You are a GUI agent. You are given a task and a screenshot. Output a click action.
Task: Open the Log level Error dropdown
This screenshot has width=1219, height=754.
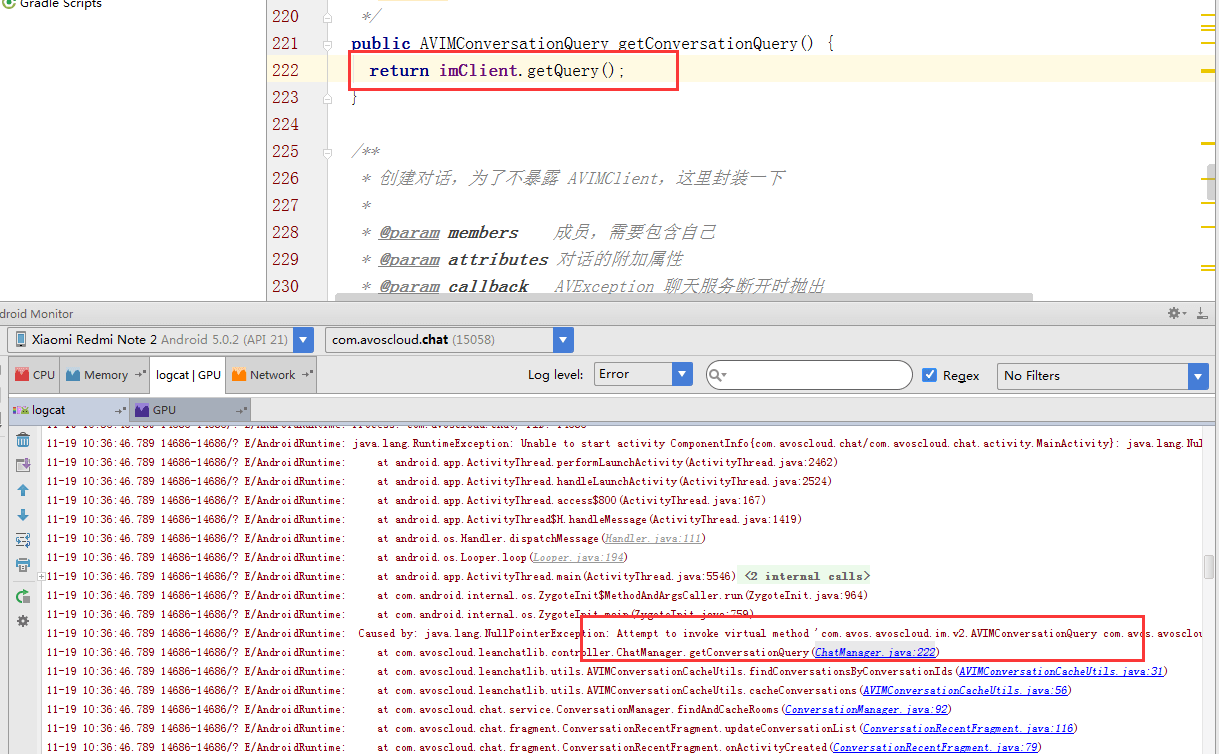(x=682, y=375)
